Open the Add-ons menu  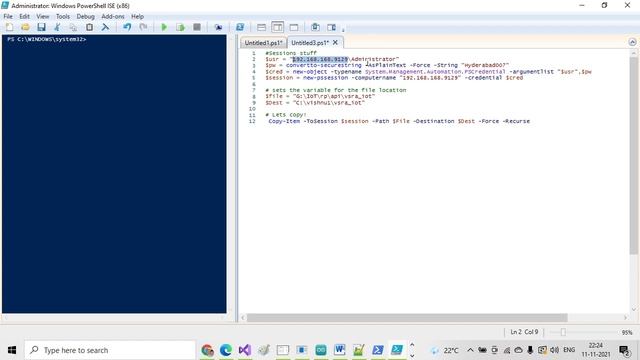(113, 16)
